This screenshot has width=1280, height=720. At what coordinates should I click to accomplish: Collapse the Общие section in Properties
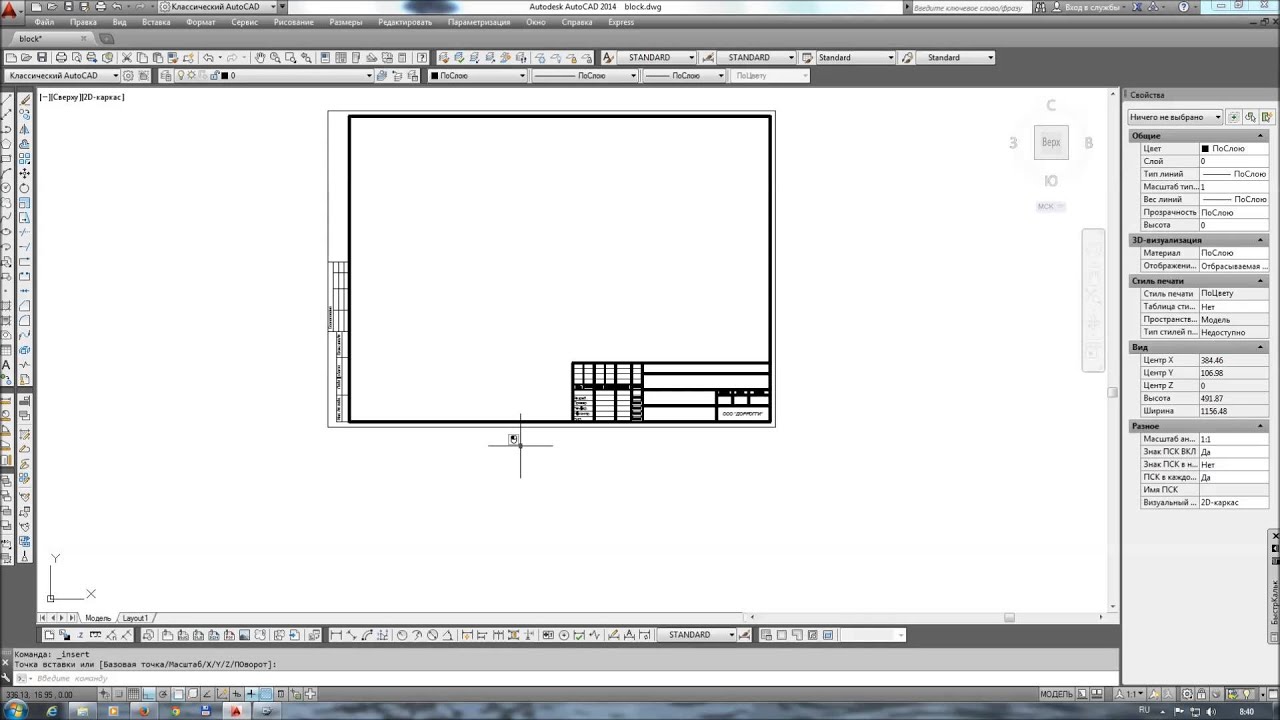[x=1262, y=136]
